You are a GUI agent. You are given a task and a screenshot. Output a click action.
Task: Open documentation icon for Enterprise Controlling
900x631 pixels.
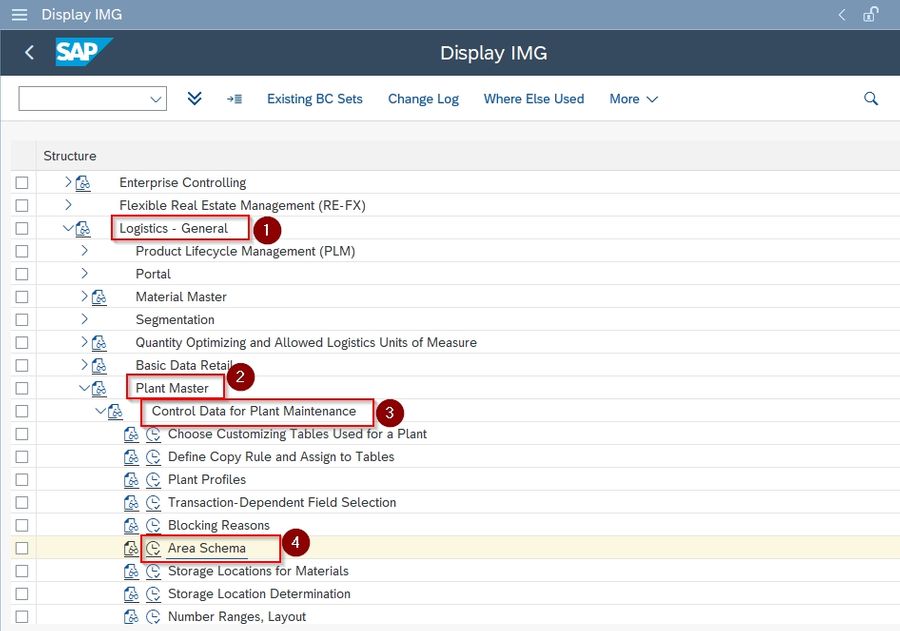(83, 183)
